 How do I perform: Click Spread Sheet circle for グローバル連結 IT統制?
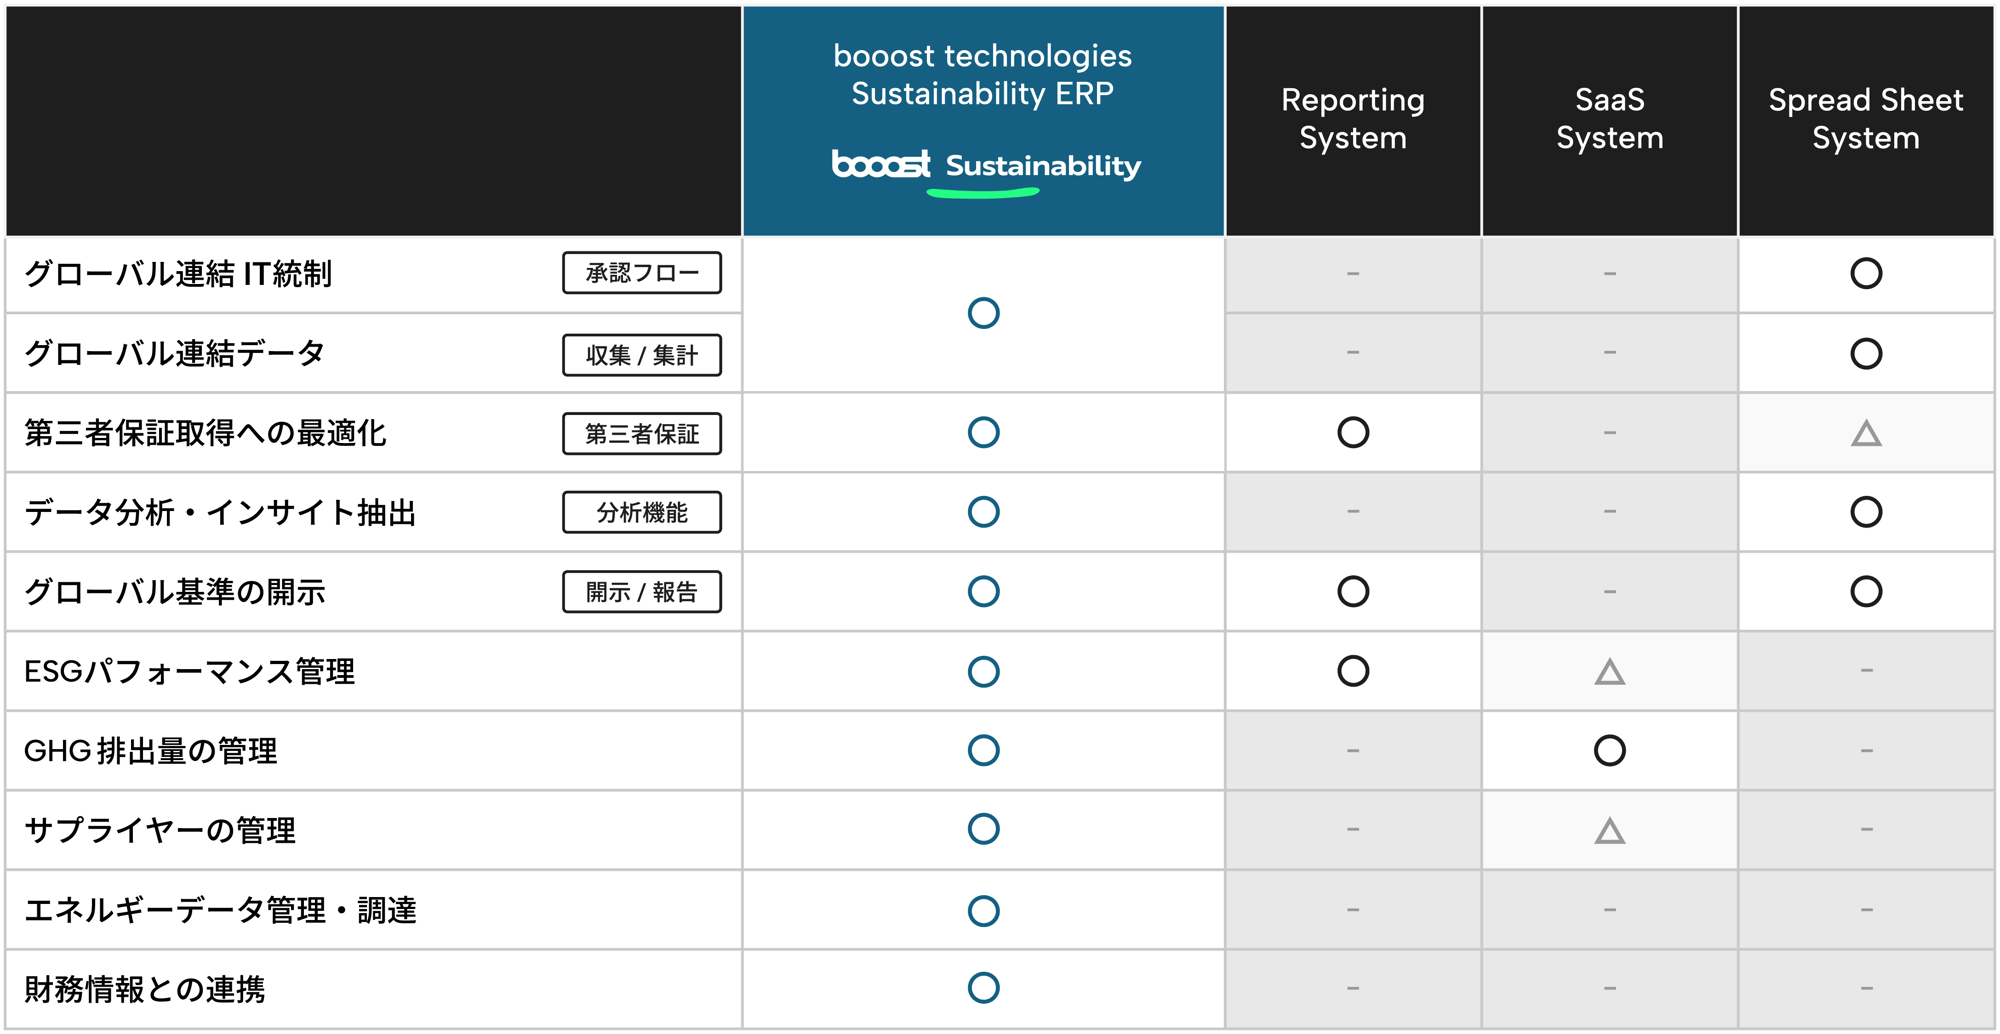tap(1866, 273)
